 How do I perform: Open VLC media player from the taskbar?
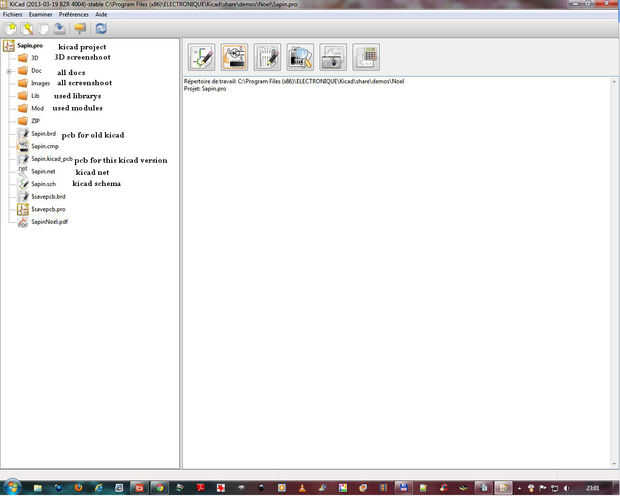point(302,488)
